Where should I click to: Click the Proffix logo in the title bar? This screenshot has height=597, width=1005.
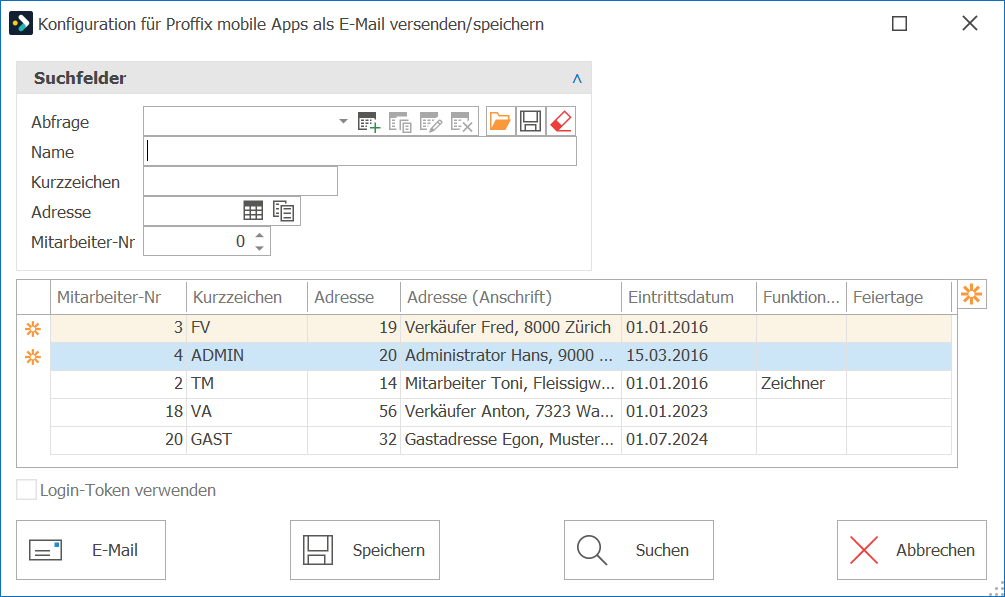[x=21, y=24]
